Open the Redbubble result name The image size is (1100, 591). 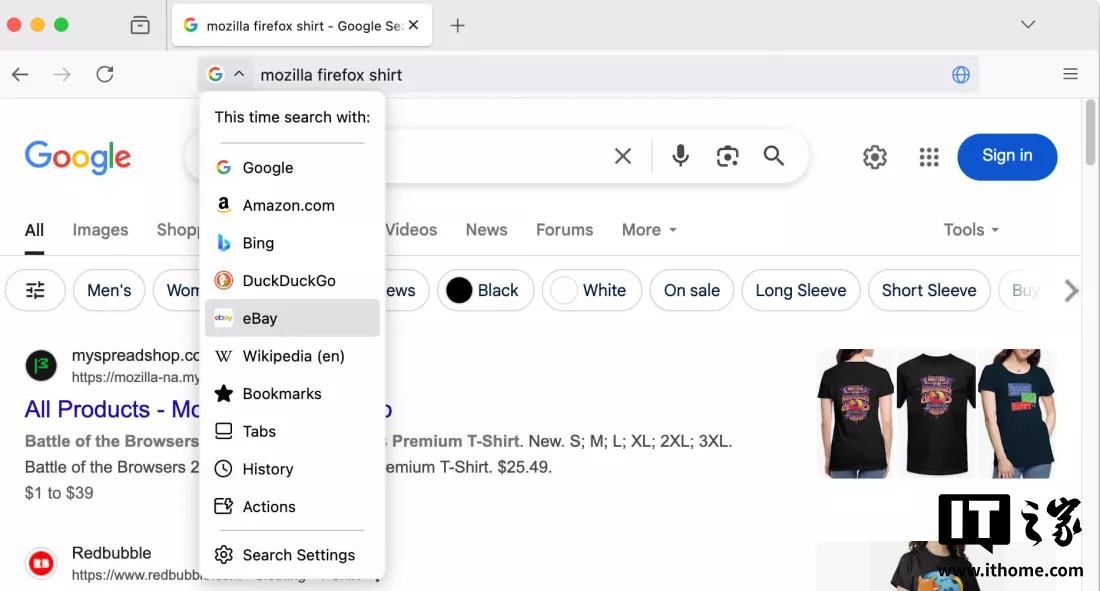[x=112, y=553]
